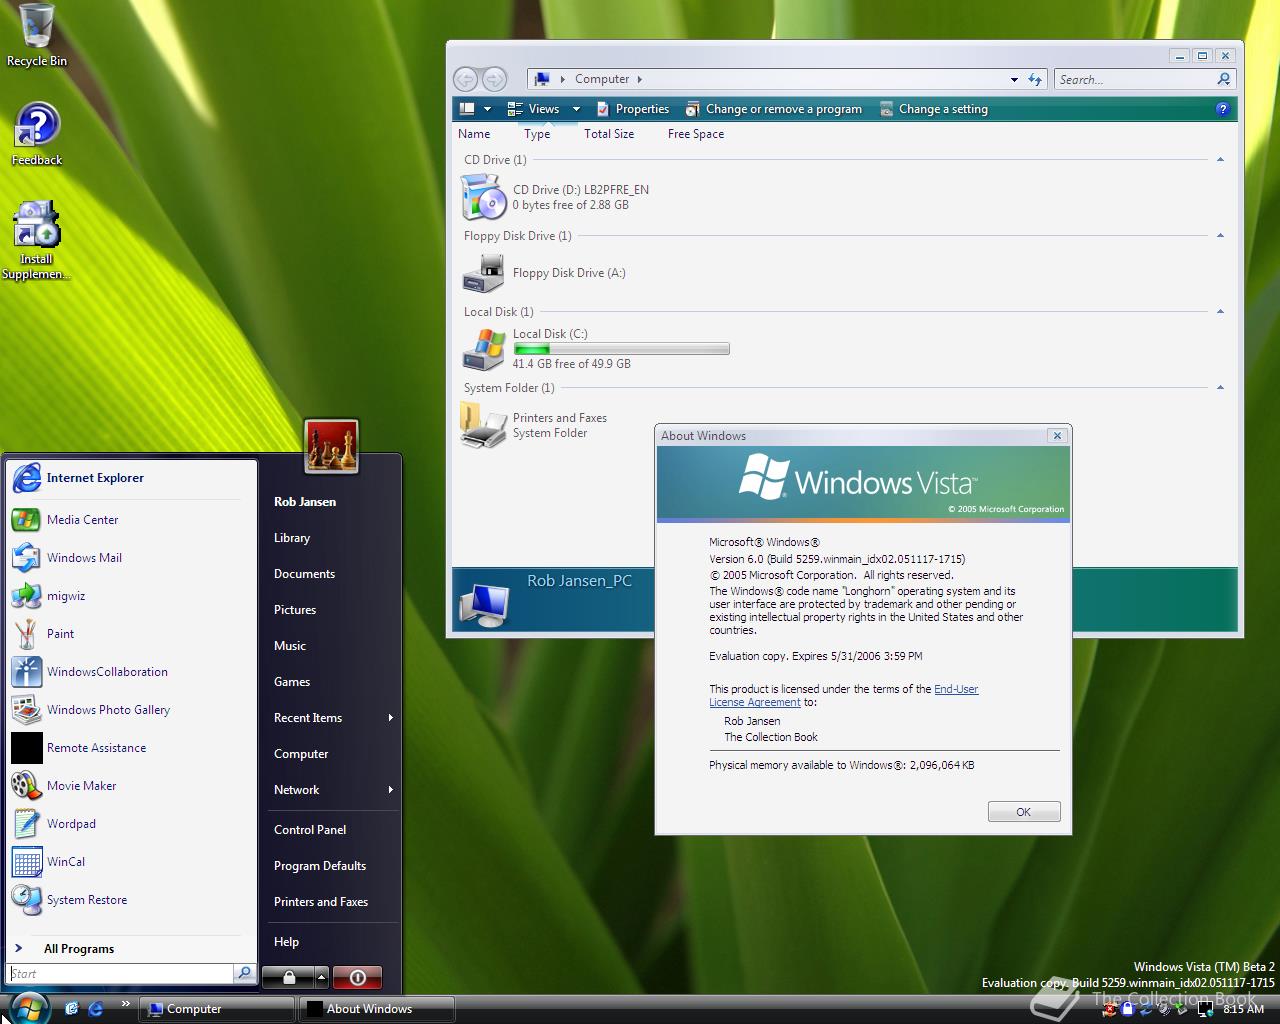This screenshot has width=1280, height=1024.
Task: Collapse the Local Disk group
Action: pos(1220,312)
